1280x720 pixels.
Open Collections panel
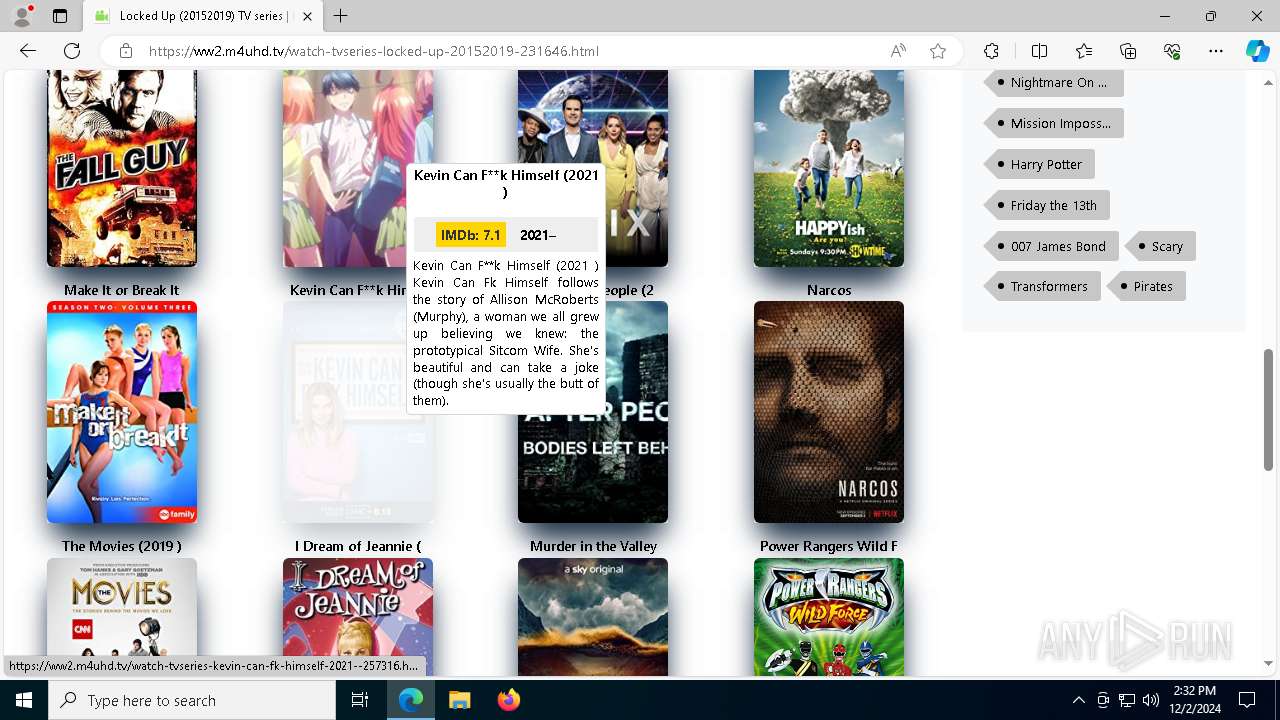(1128, 51)
